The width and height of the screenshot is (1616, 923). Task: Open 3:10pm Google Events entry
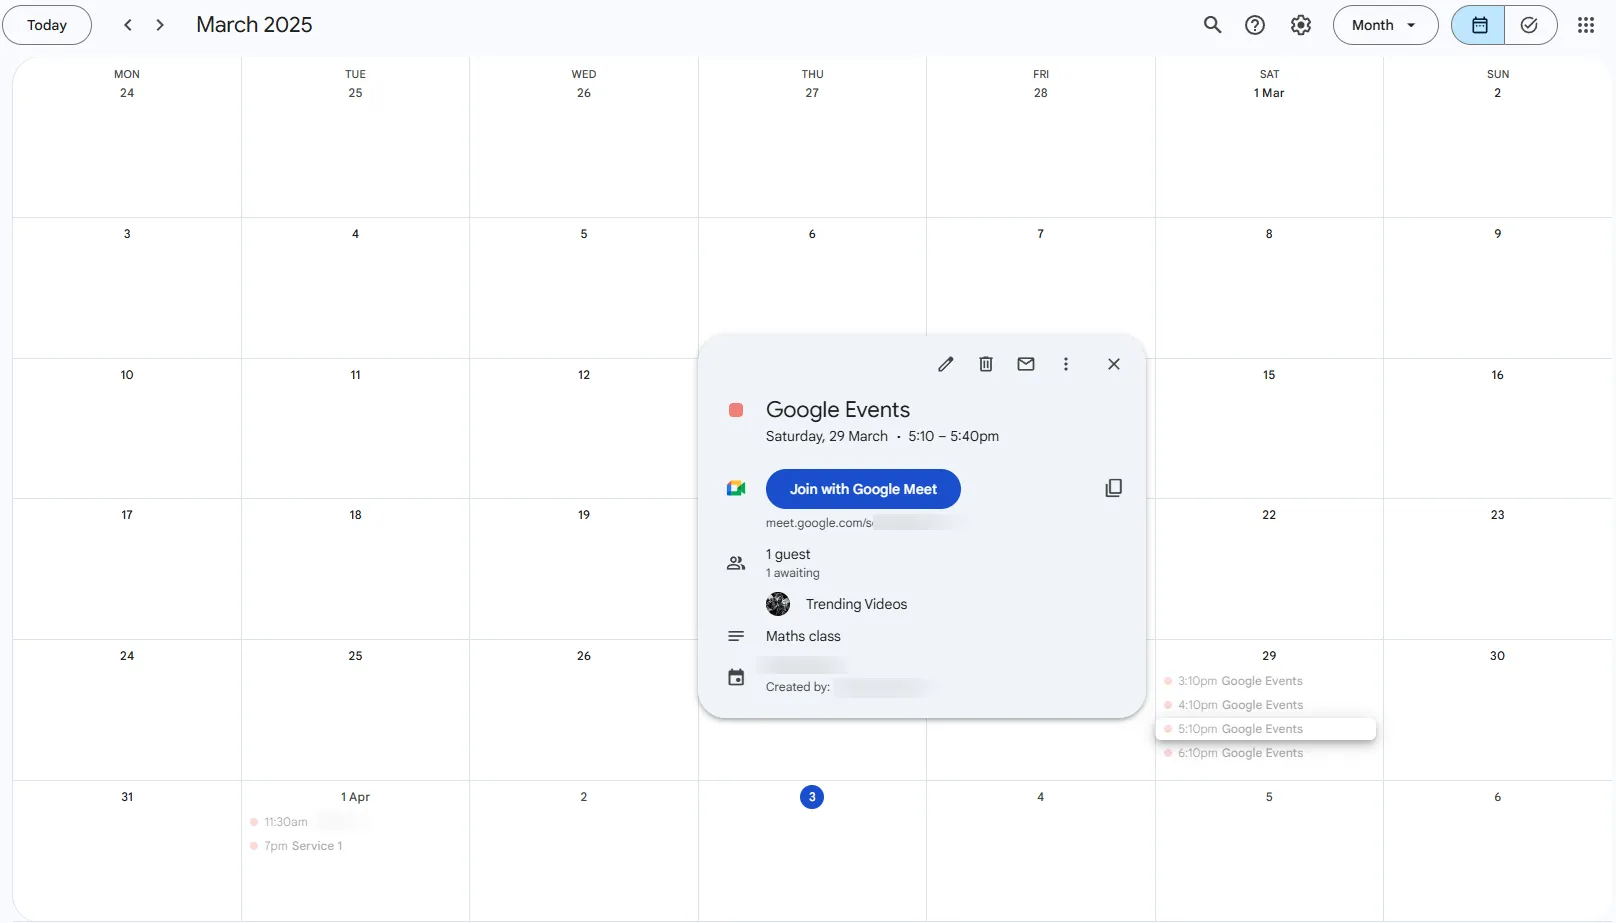pos(1266,681)
